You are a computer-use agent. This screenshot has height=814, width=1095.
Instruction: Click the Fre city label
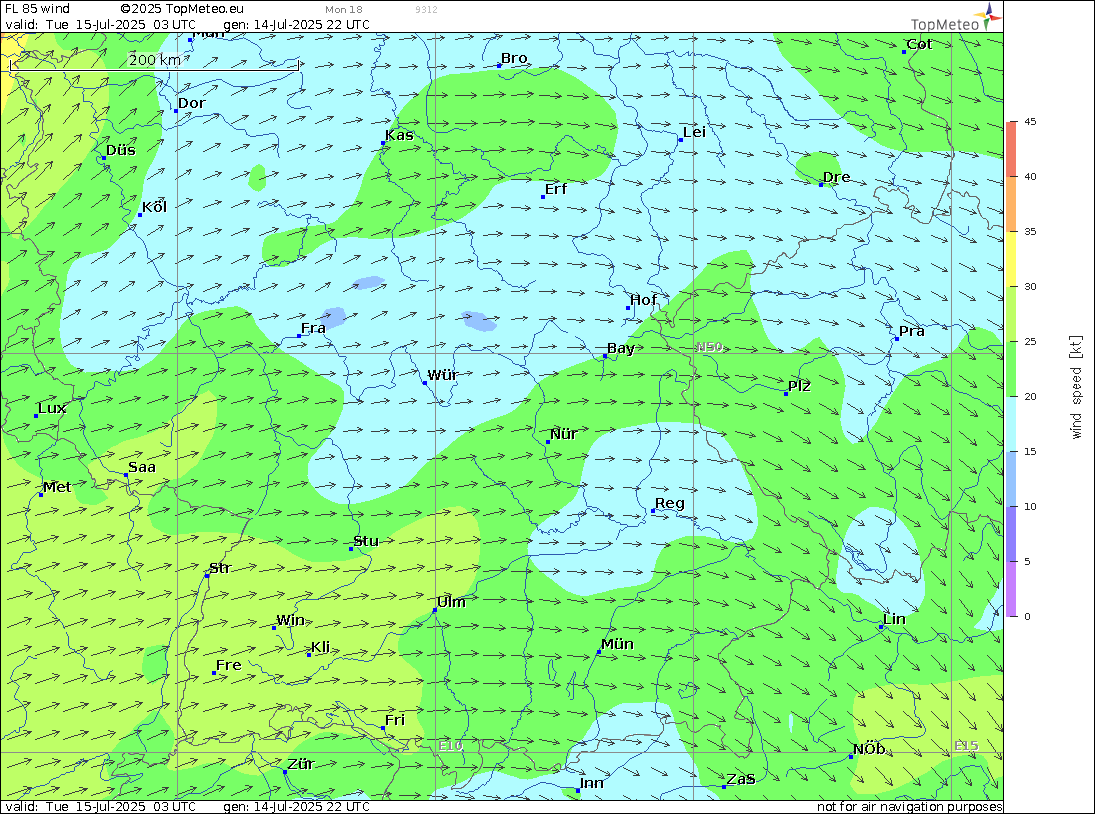[228, 665]
